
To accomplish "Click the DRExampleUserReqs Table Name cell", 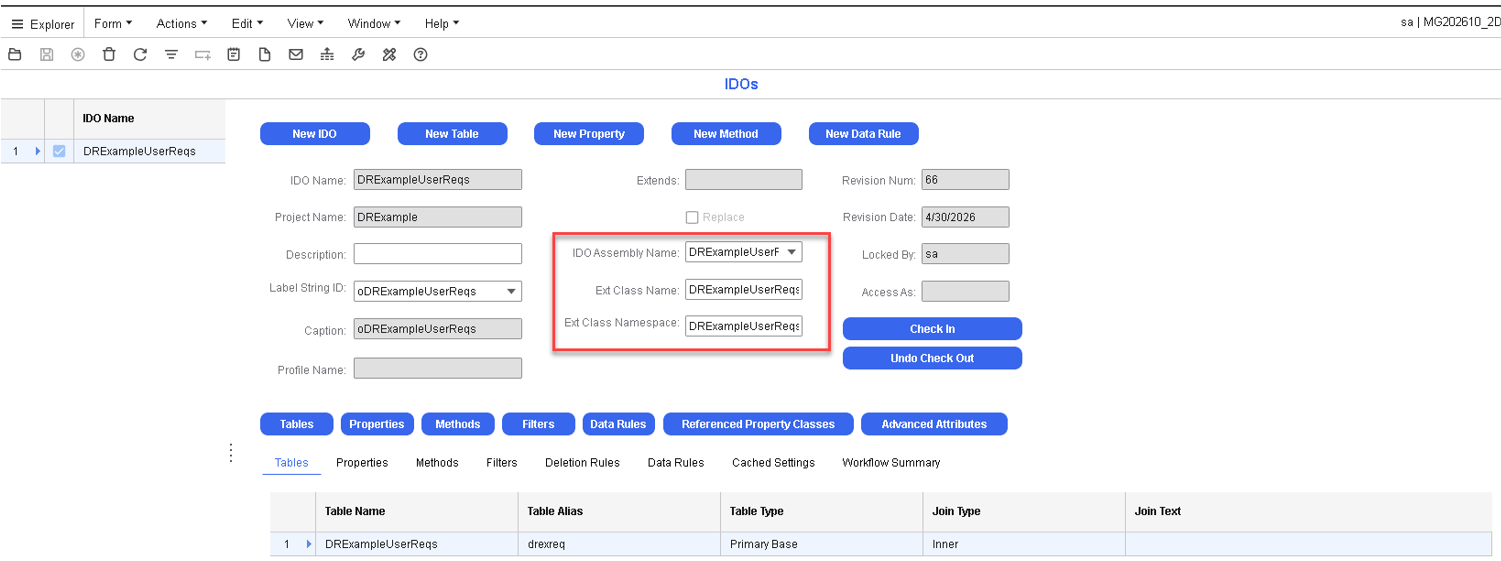I will 417,544.
